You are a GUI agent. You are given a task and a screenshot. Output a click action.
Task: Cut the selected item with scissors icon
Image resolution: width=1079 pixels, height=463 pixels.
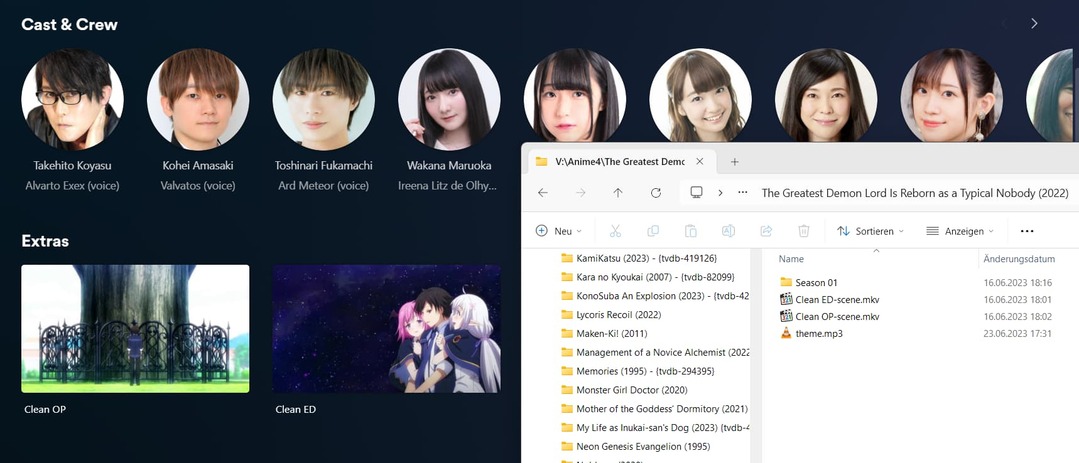(x=615, y=231)
